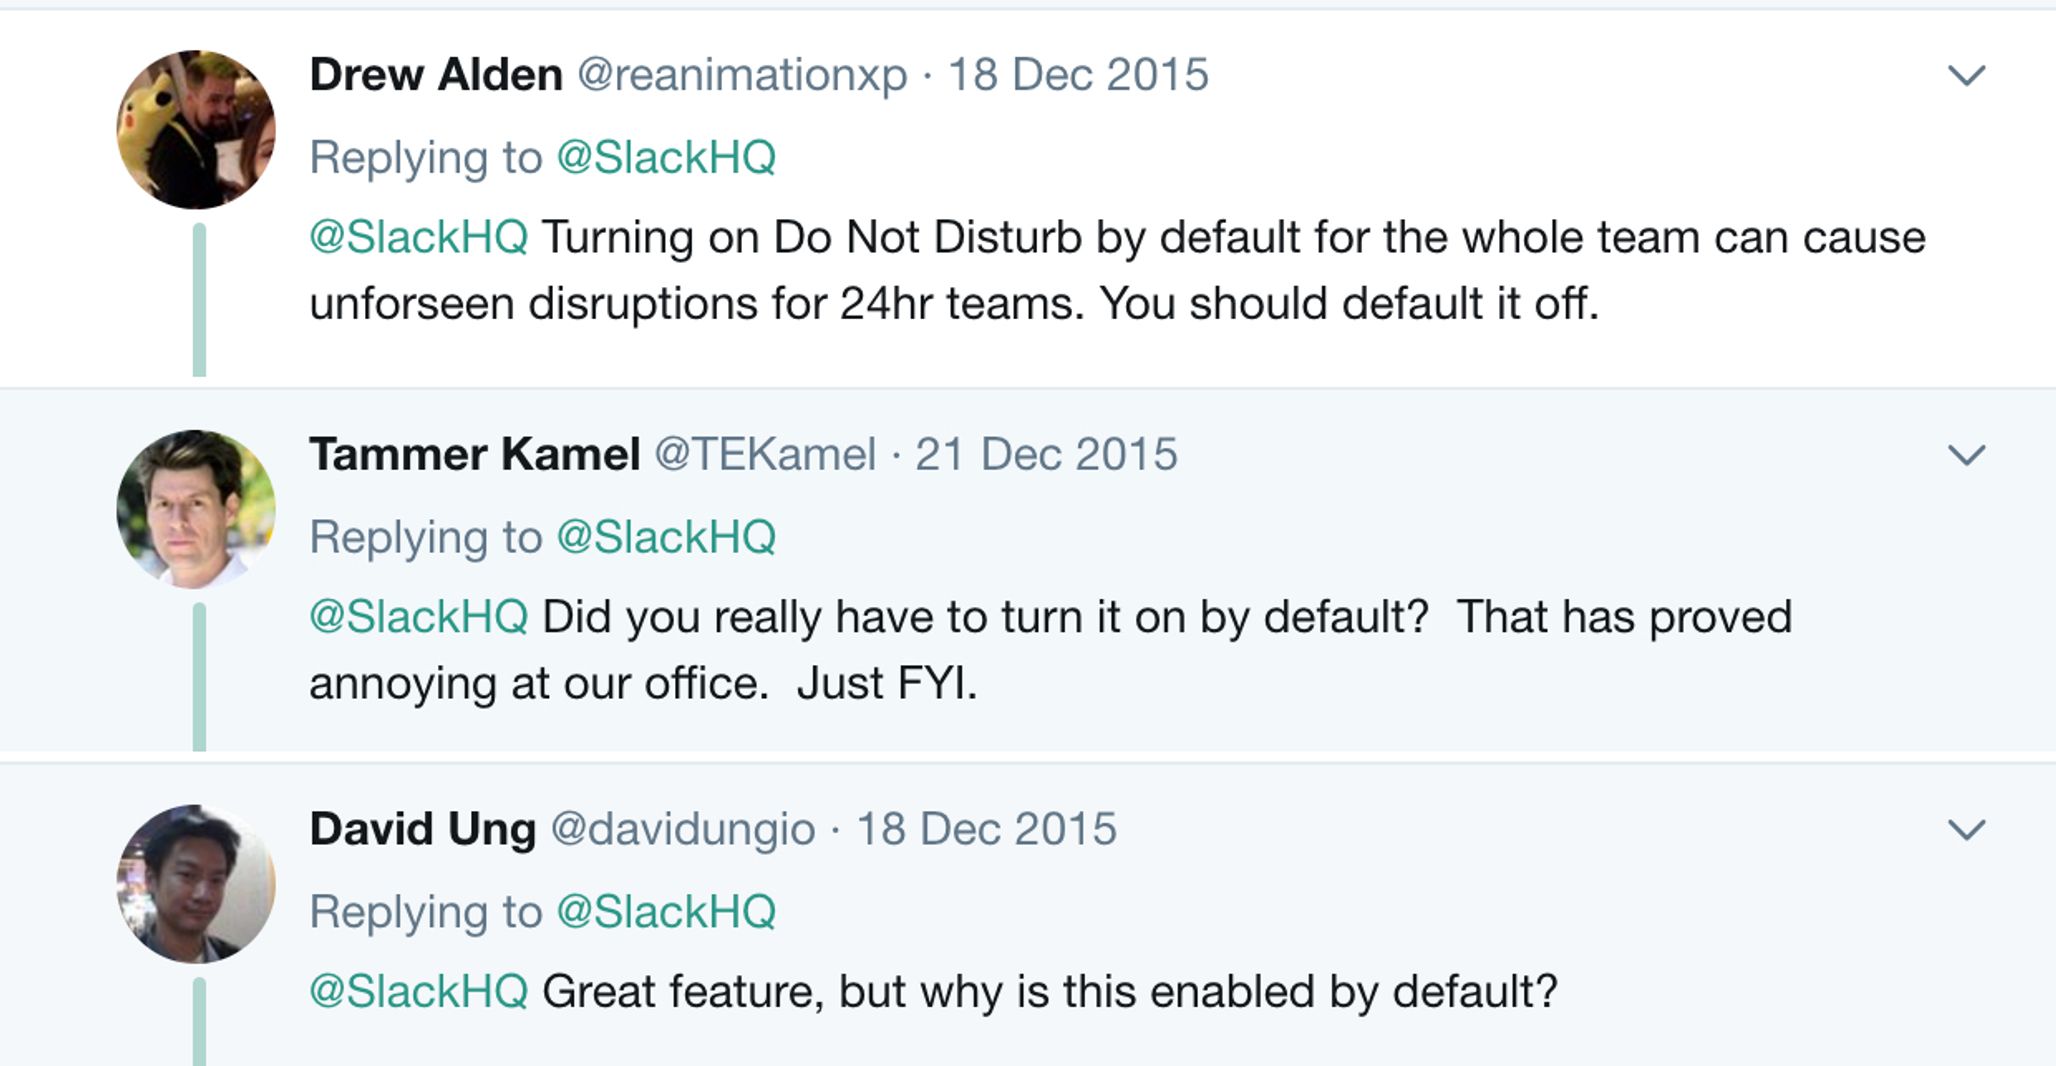
Task: Click @SlackHQ in Drew's Replying to line
Action: [666, 158]
